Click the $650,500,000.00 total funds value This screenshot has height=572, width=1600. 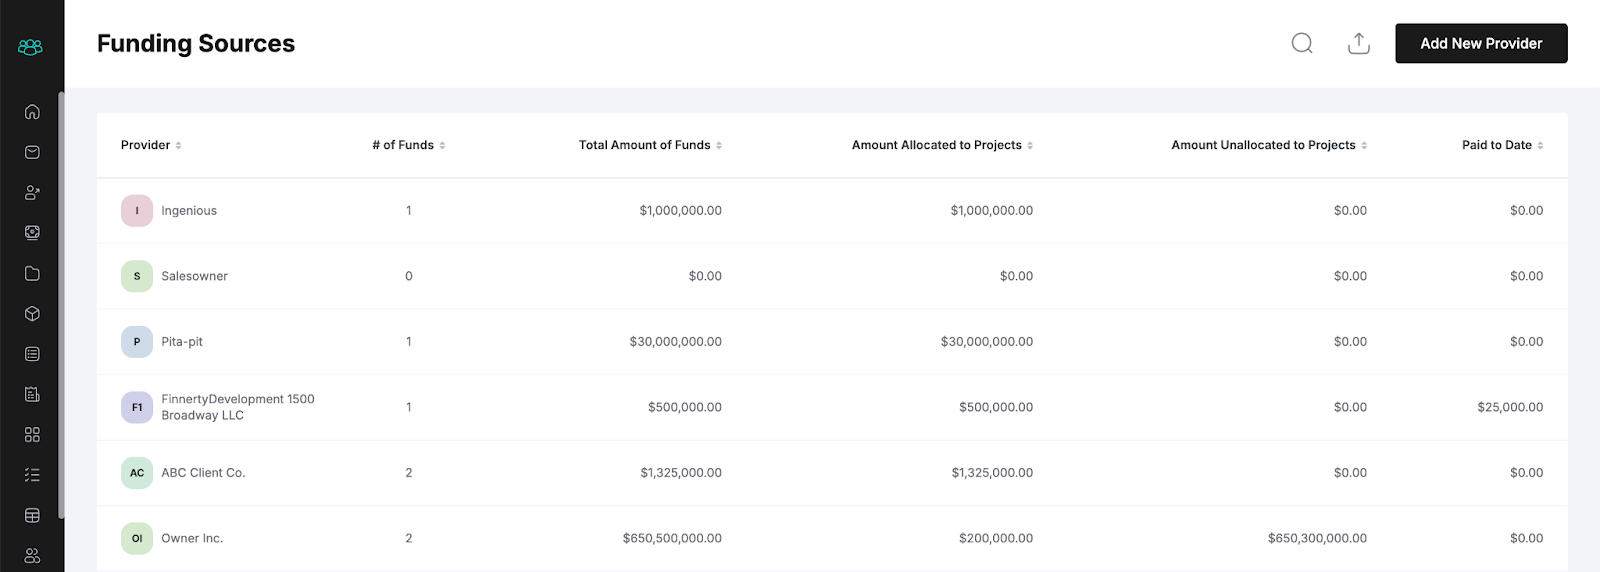pyautogui.click(x=672, y=538)
